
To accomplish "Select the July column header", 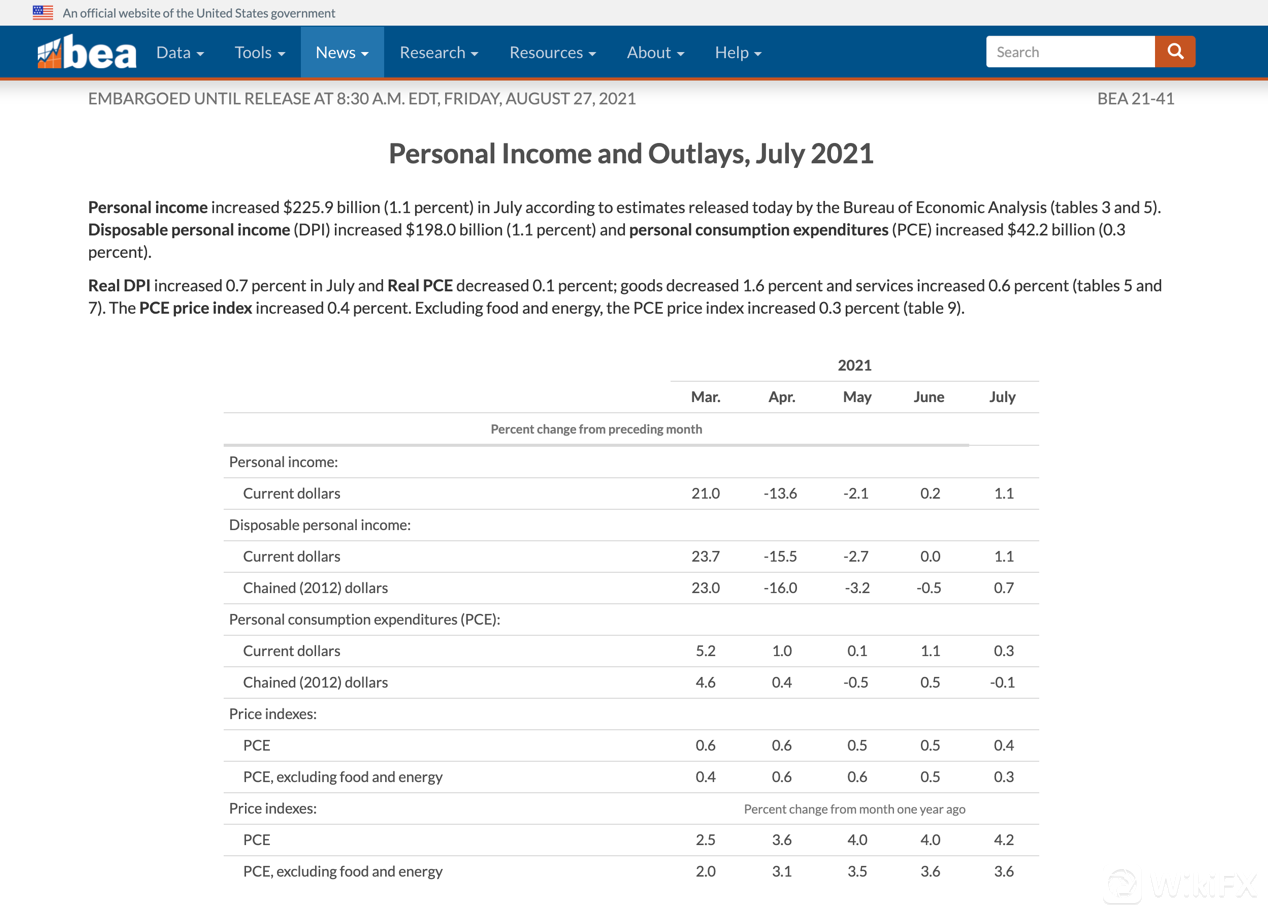I will coord(1002,397).
